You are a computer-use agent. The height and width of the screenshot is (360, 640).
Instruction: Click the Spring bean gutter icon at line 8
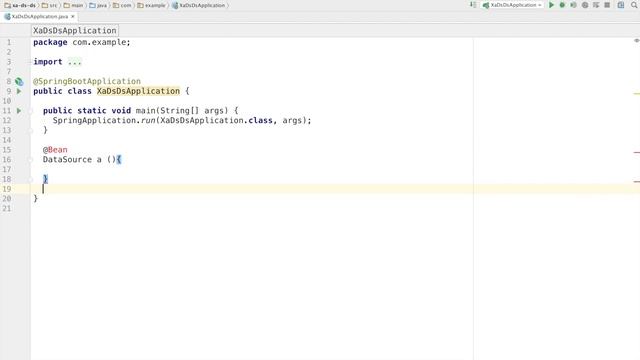point(19,81)
